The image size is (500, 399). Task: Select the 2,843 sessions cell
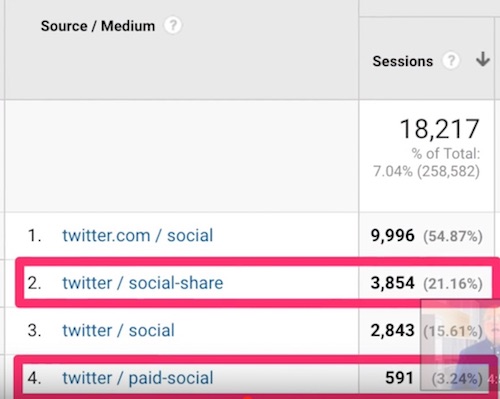[392, 331]
